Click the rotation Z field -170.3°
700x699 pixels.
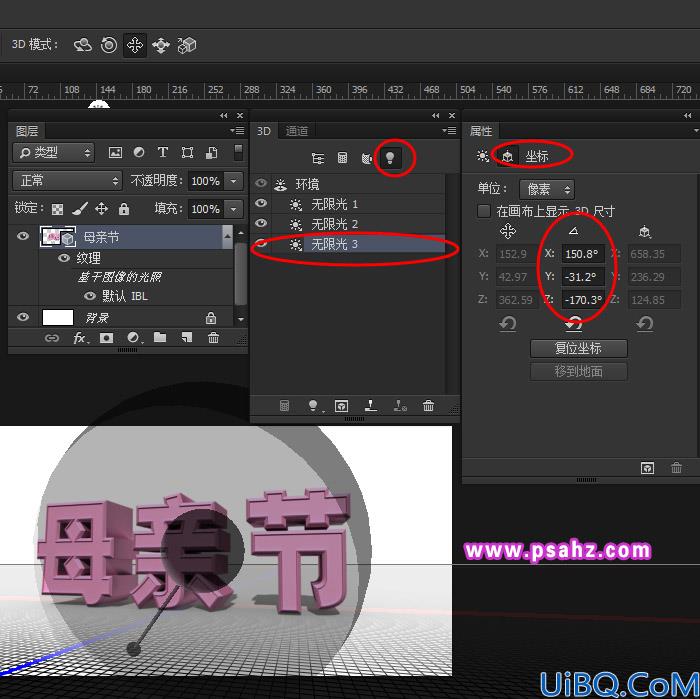(583, 300)
